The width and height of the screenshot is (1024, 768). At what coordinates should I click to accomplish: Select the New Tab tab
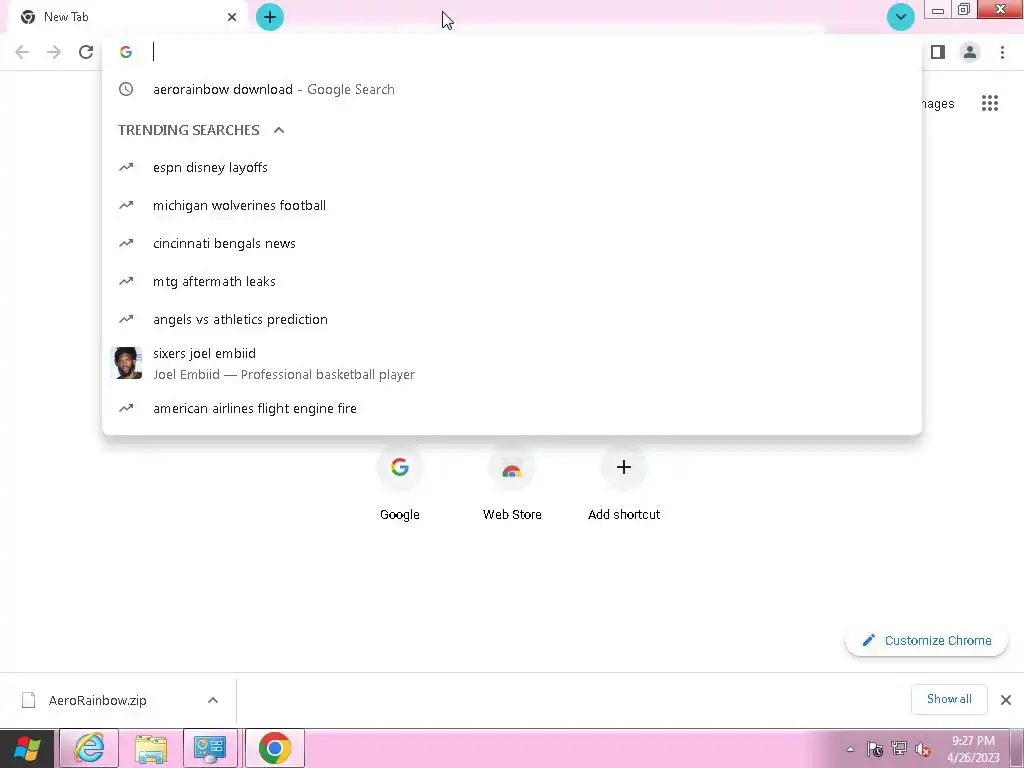point(128,17)
